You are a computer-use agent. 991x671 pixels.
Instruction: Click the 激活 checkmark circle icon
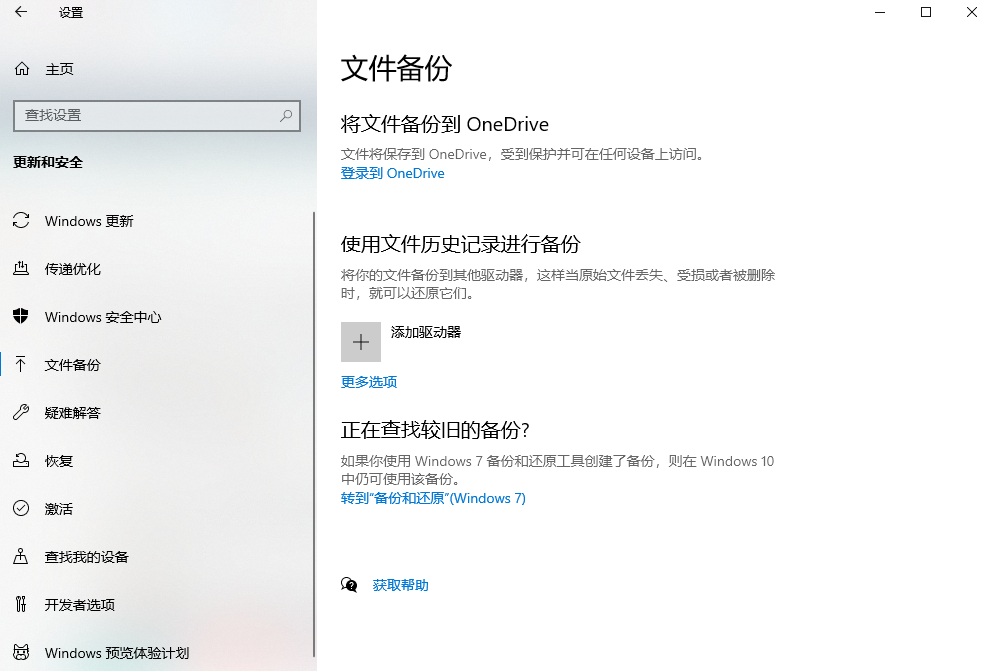click(x=21, y=509)
